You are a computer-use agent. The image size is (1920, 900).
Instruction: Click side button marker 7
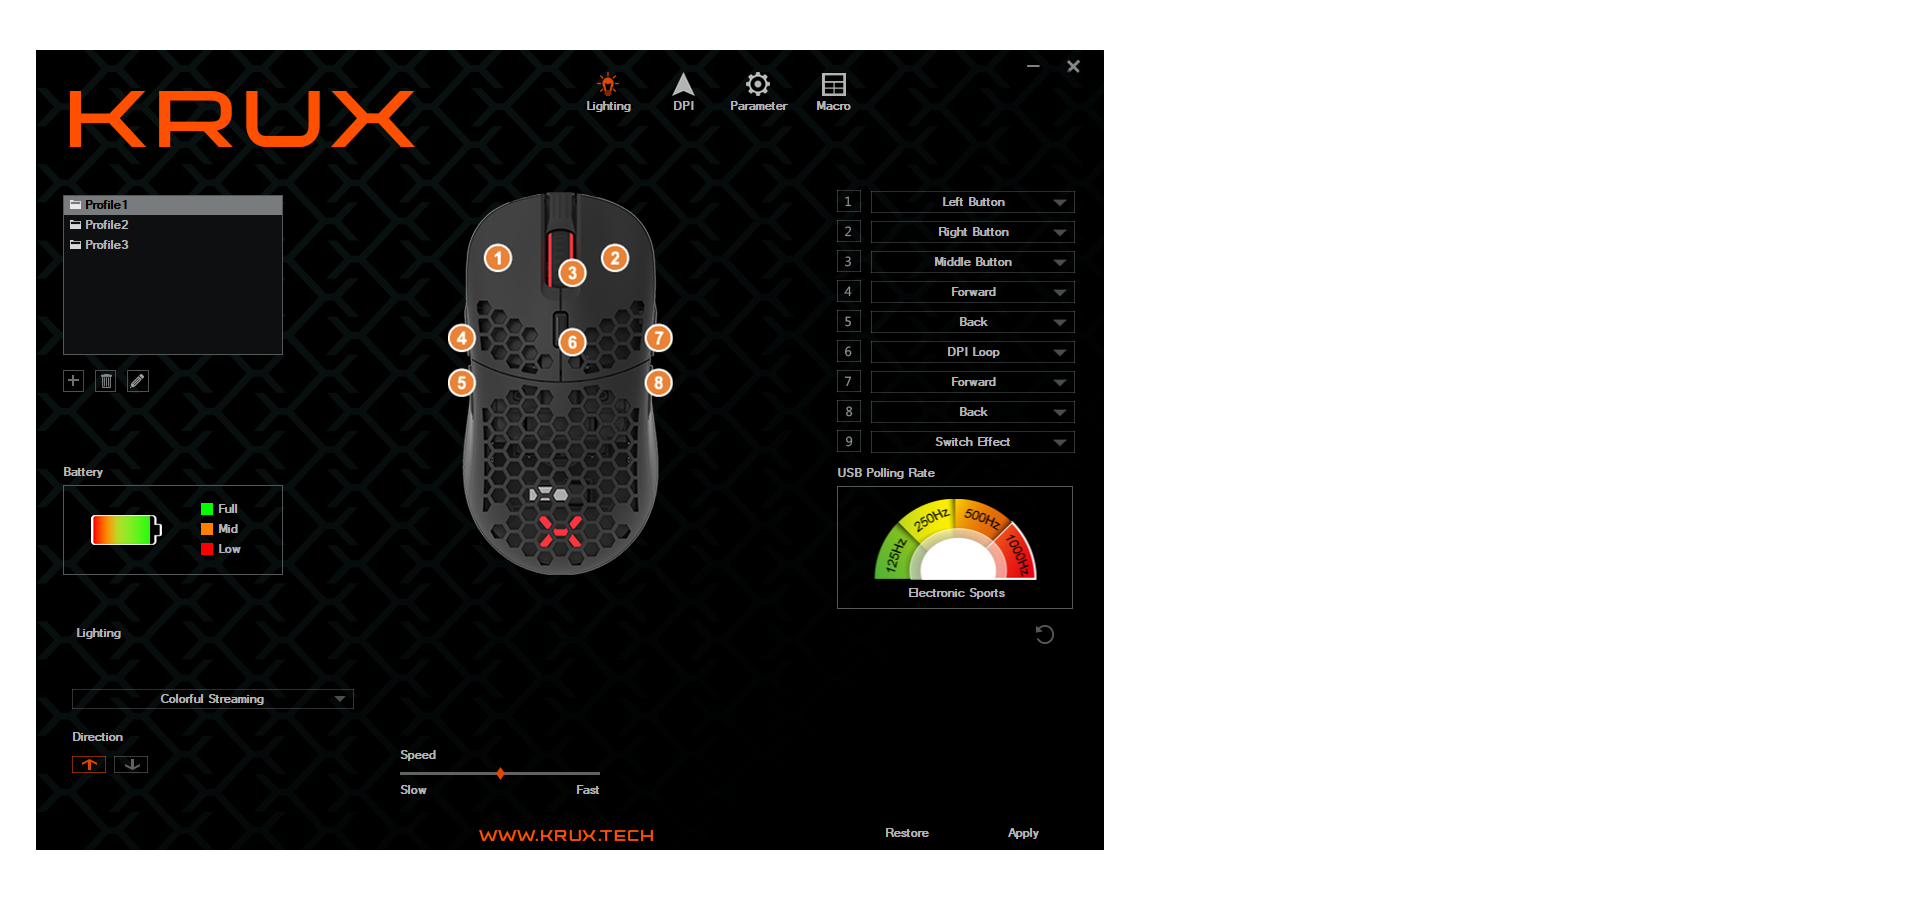click(x=658, y=338)
